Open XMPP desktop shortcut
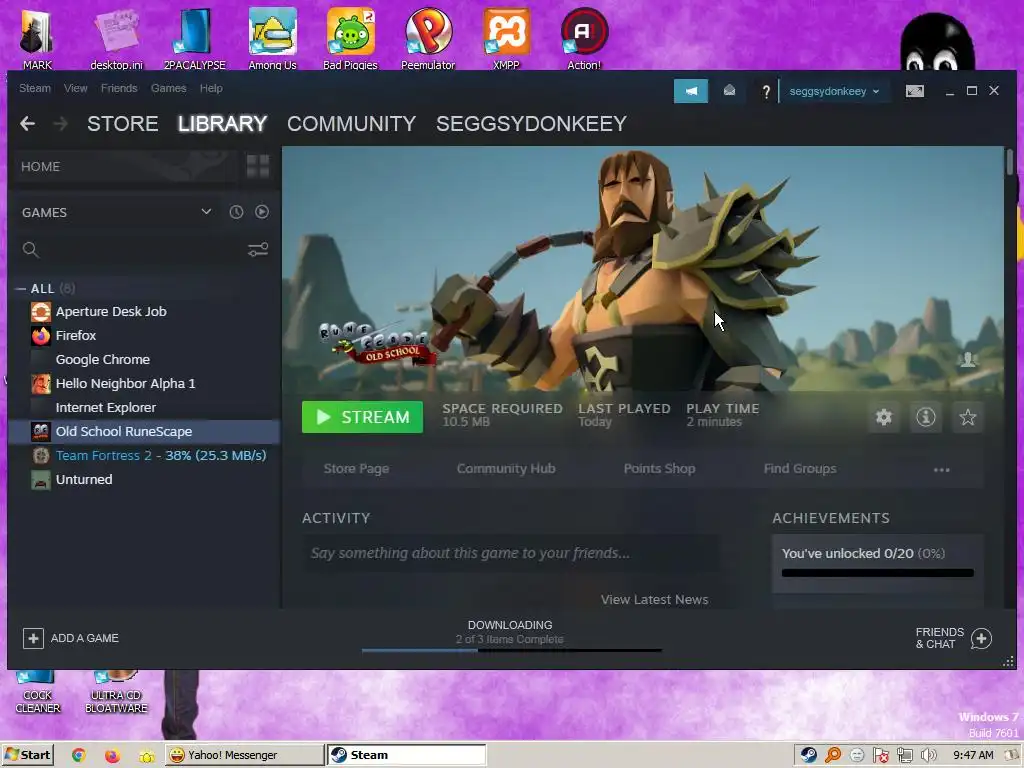1024x768 pixels. [506, 38]
